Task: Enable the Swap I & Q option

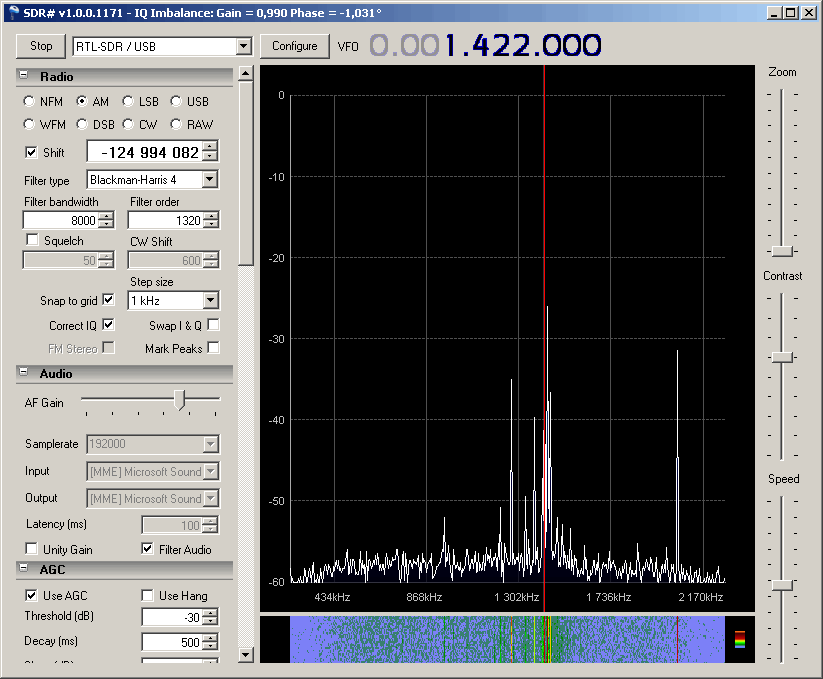Action: [x=212, y=325]
